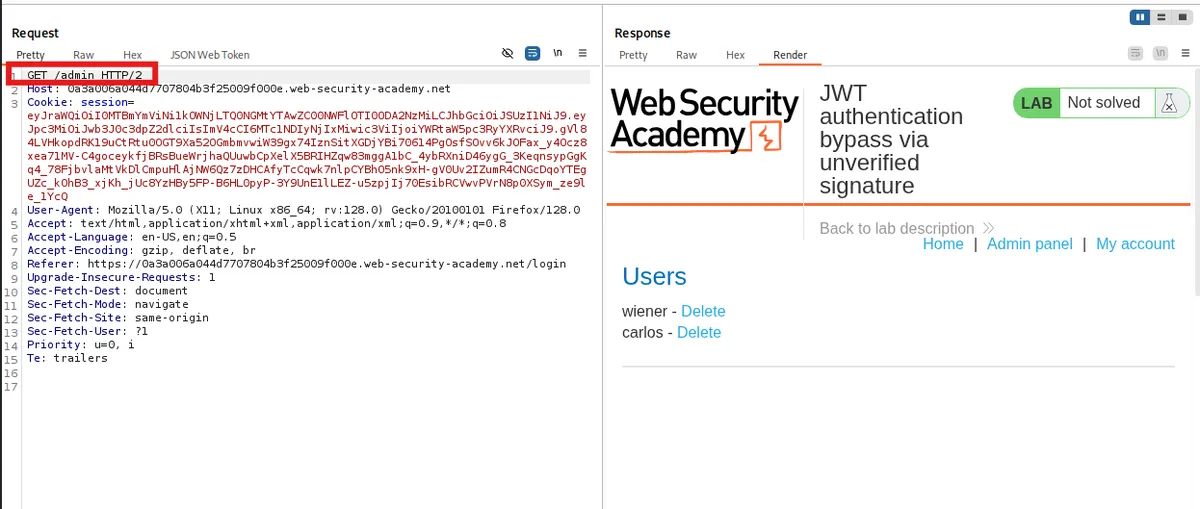Click the Response panel title
1200x509 pixels.
click(x=642, y=34)
